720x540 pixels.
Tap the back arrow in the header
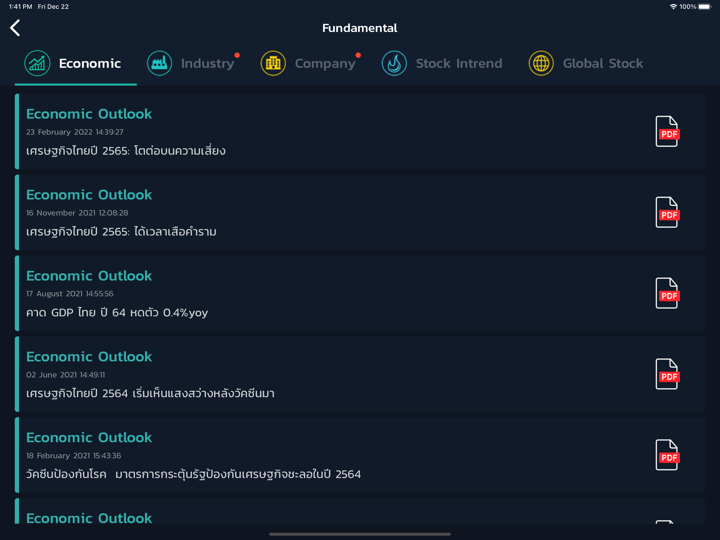pyautogui.click(x=15, y=28)
